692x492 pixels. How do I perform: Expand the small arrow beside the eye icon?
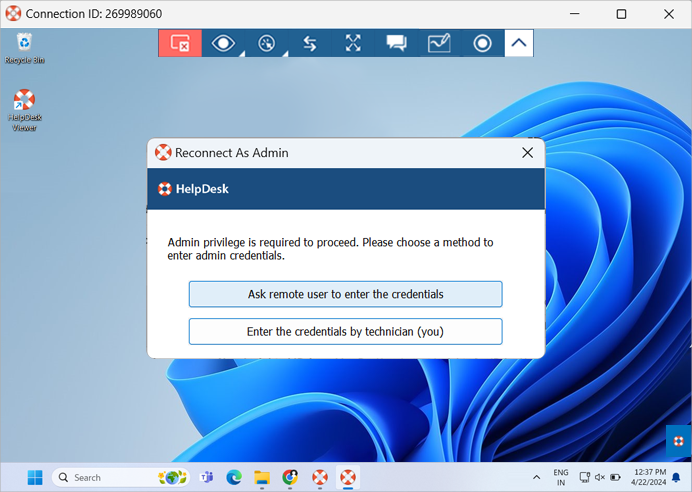pyautogui.click(x=242, y=53)
